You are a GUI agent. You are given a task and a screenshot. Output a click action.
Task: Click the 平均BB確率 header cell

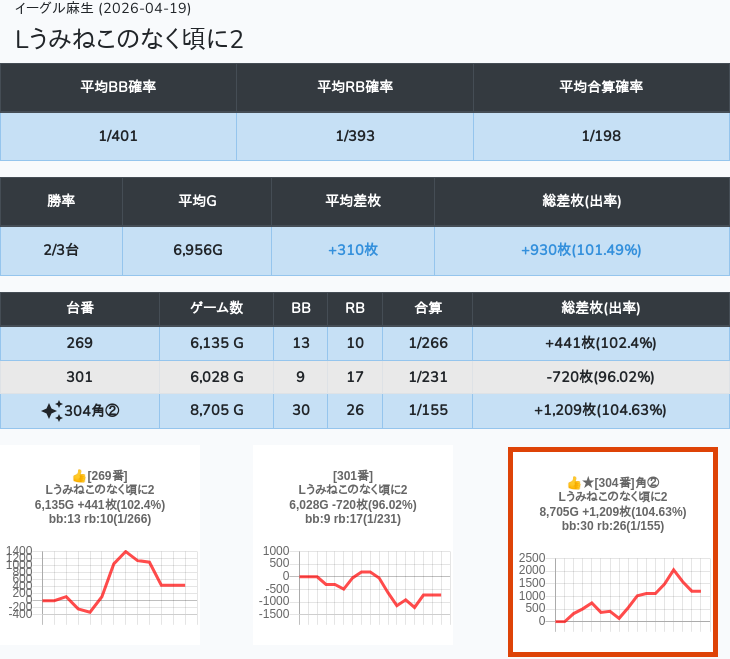coord(118,87)
